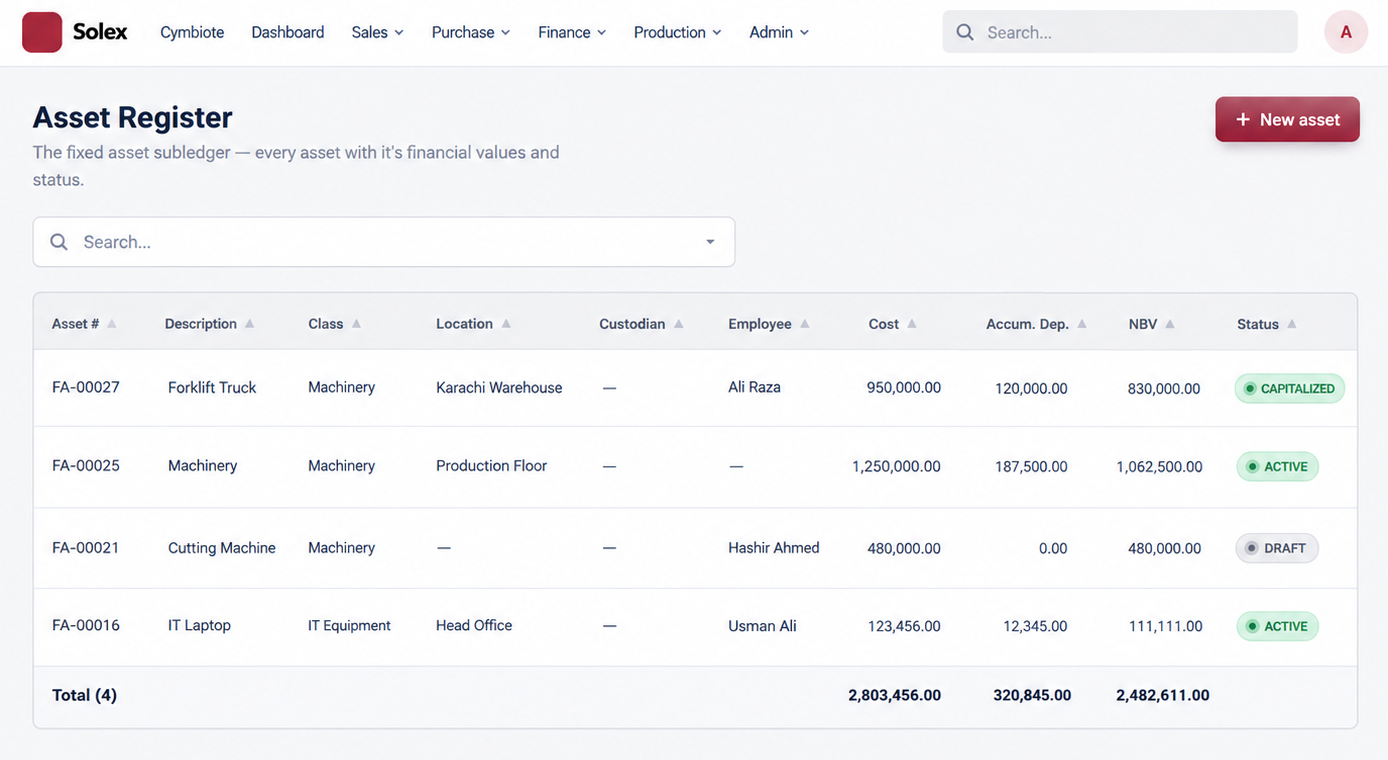The image size is (1388, 760).
Task: Open asset FA-00027
Action: pos(86,387)
